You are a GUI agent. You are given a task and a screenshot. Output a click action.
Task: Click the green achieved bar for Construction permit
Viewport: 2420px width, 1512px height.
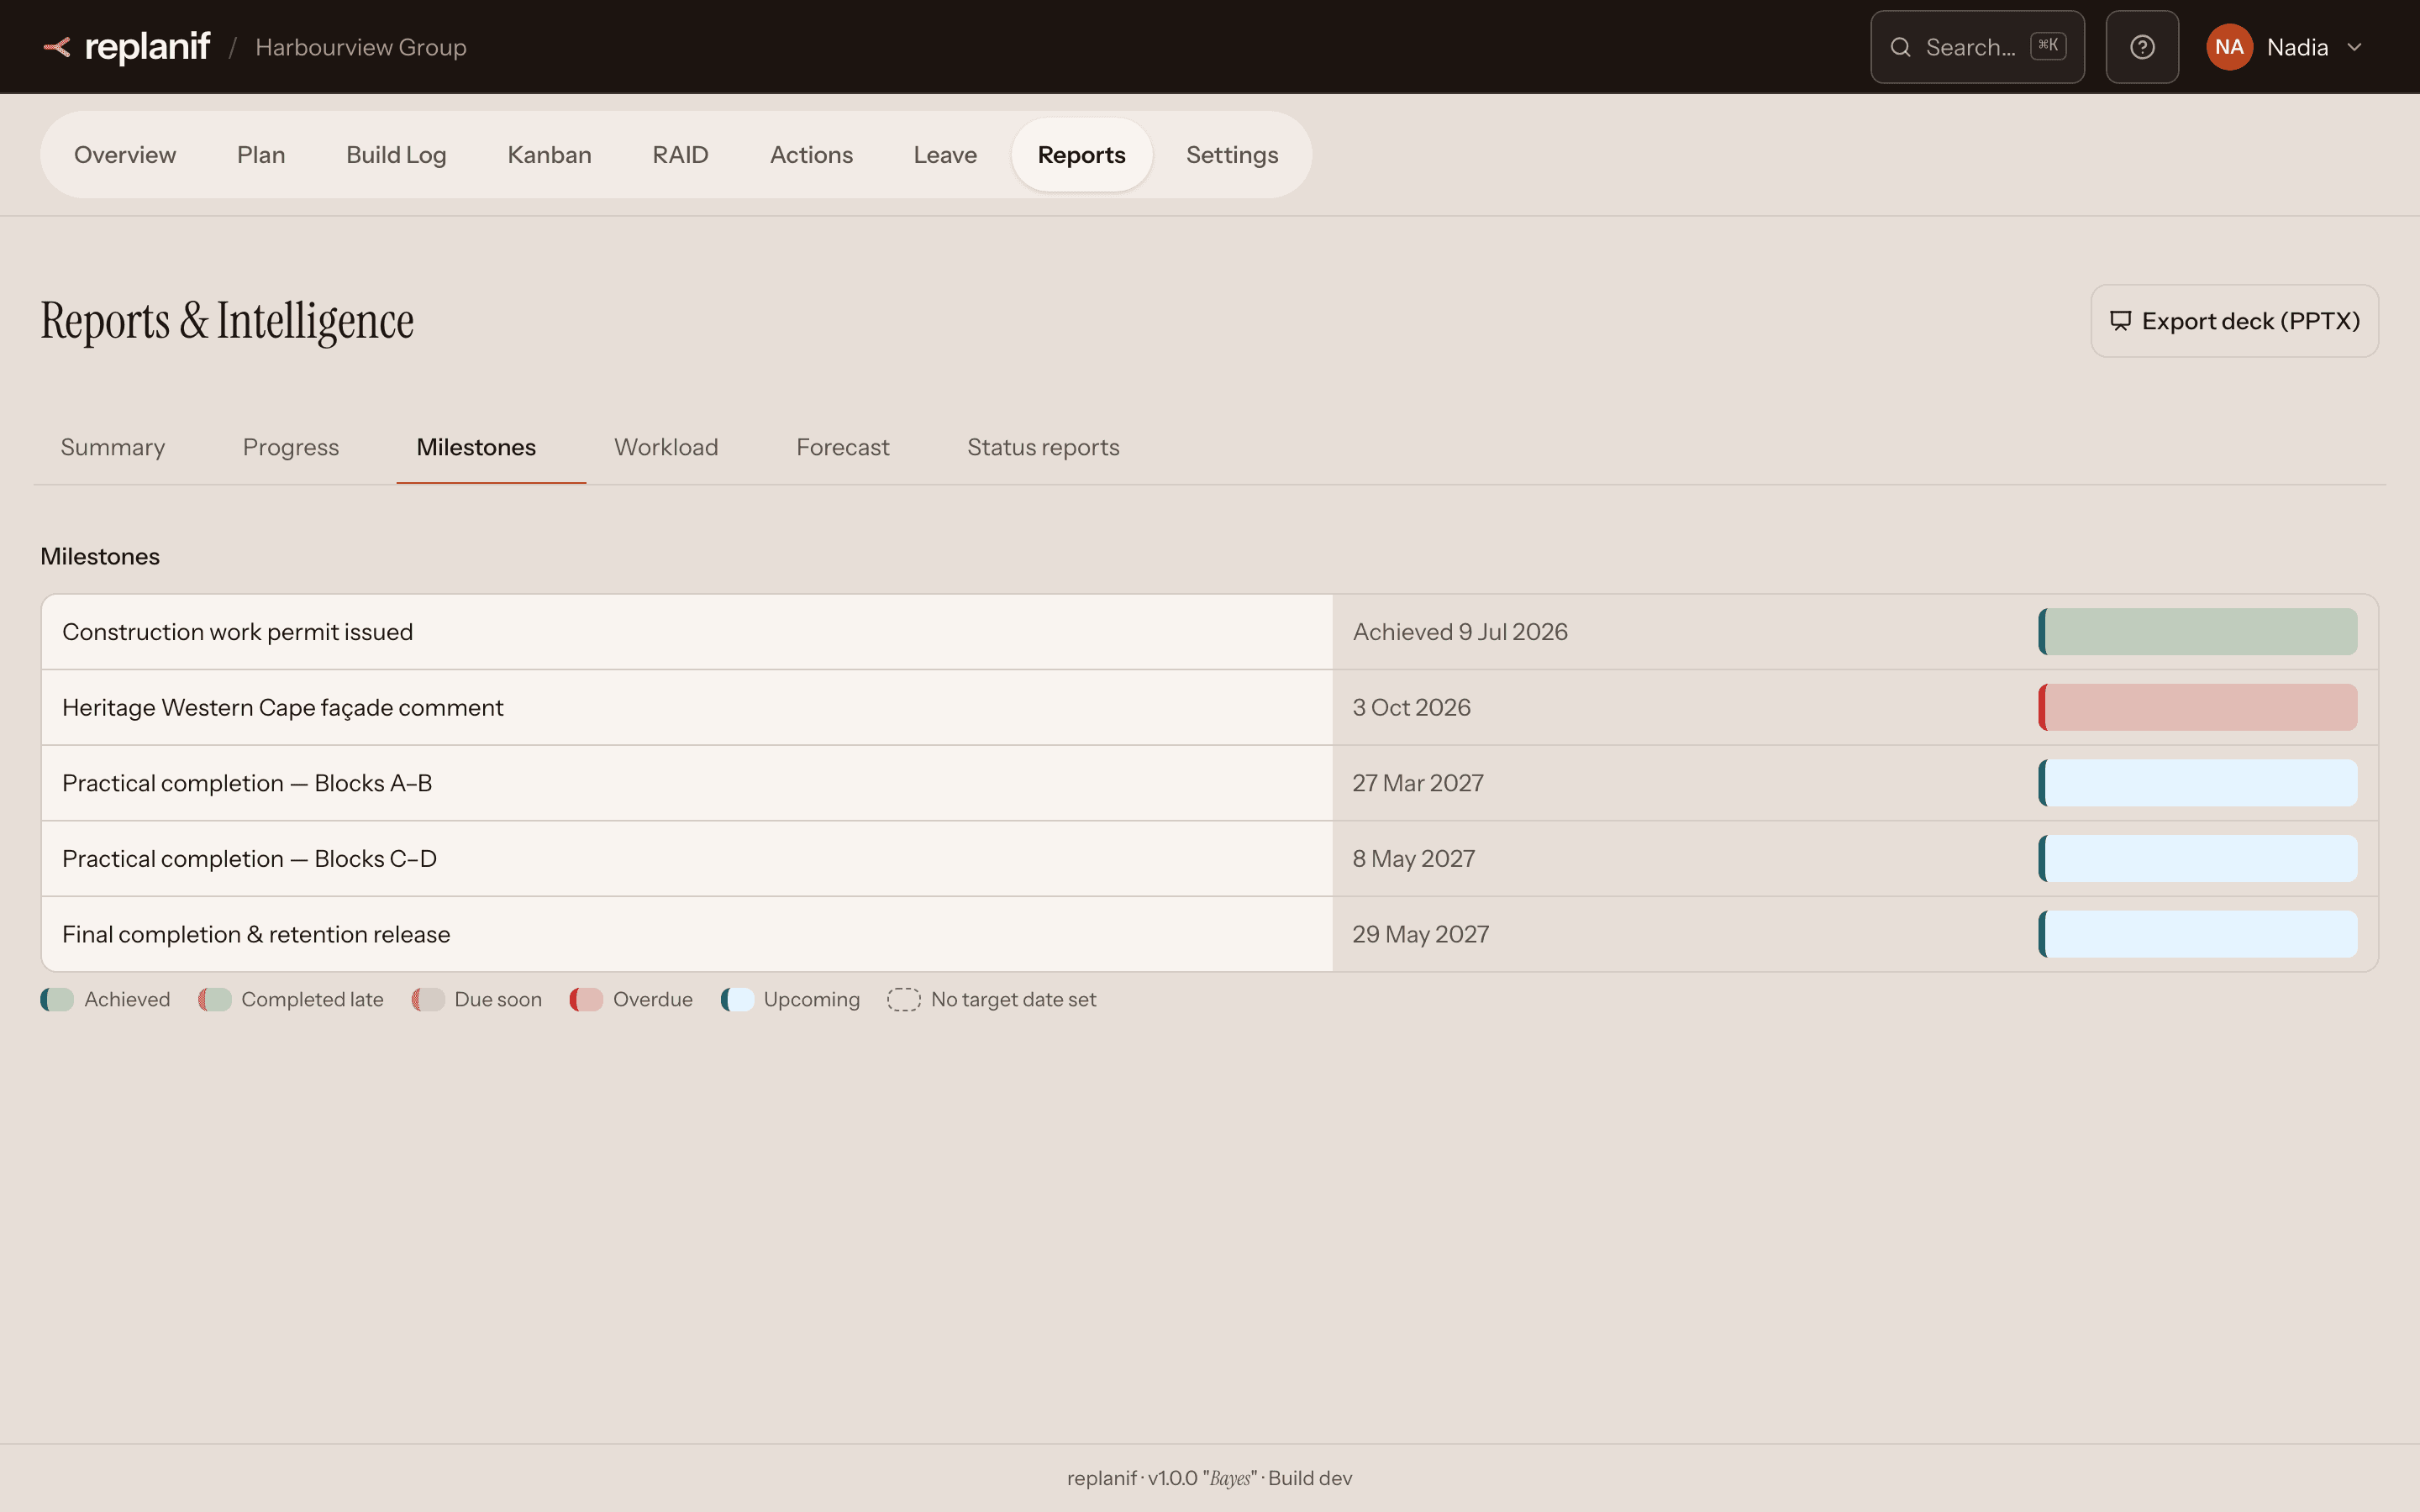(2198, 632)
